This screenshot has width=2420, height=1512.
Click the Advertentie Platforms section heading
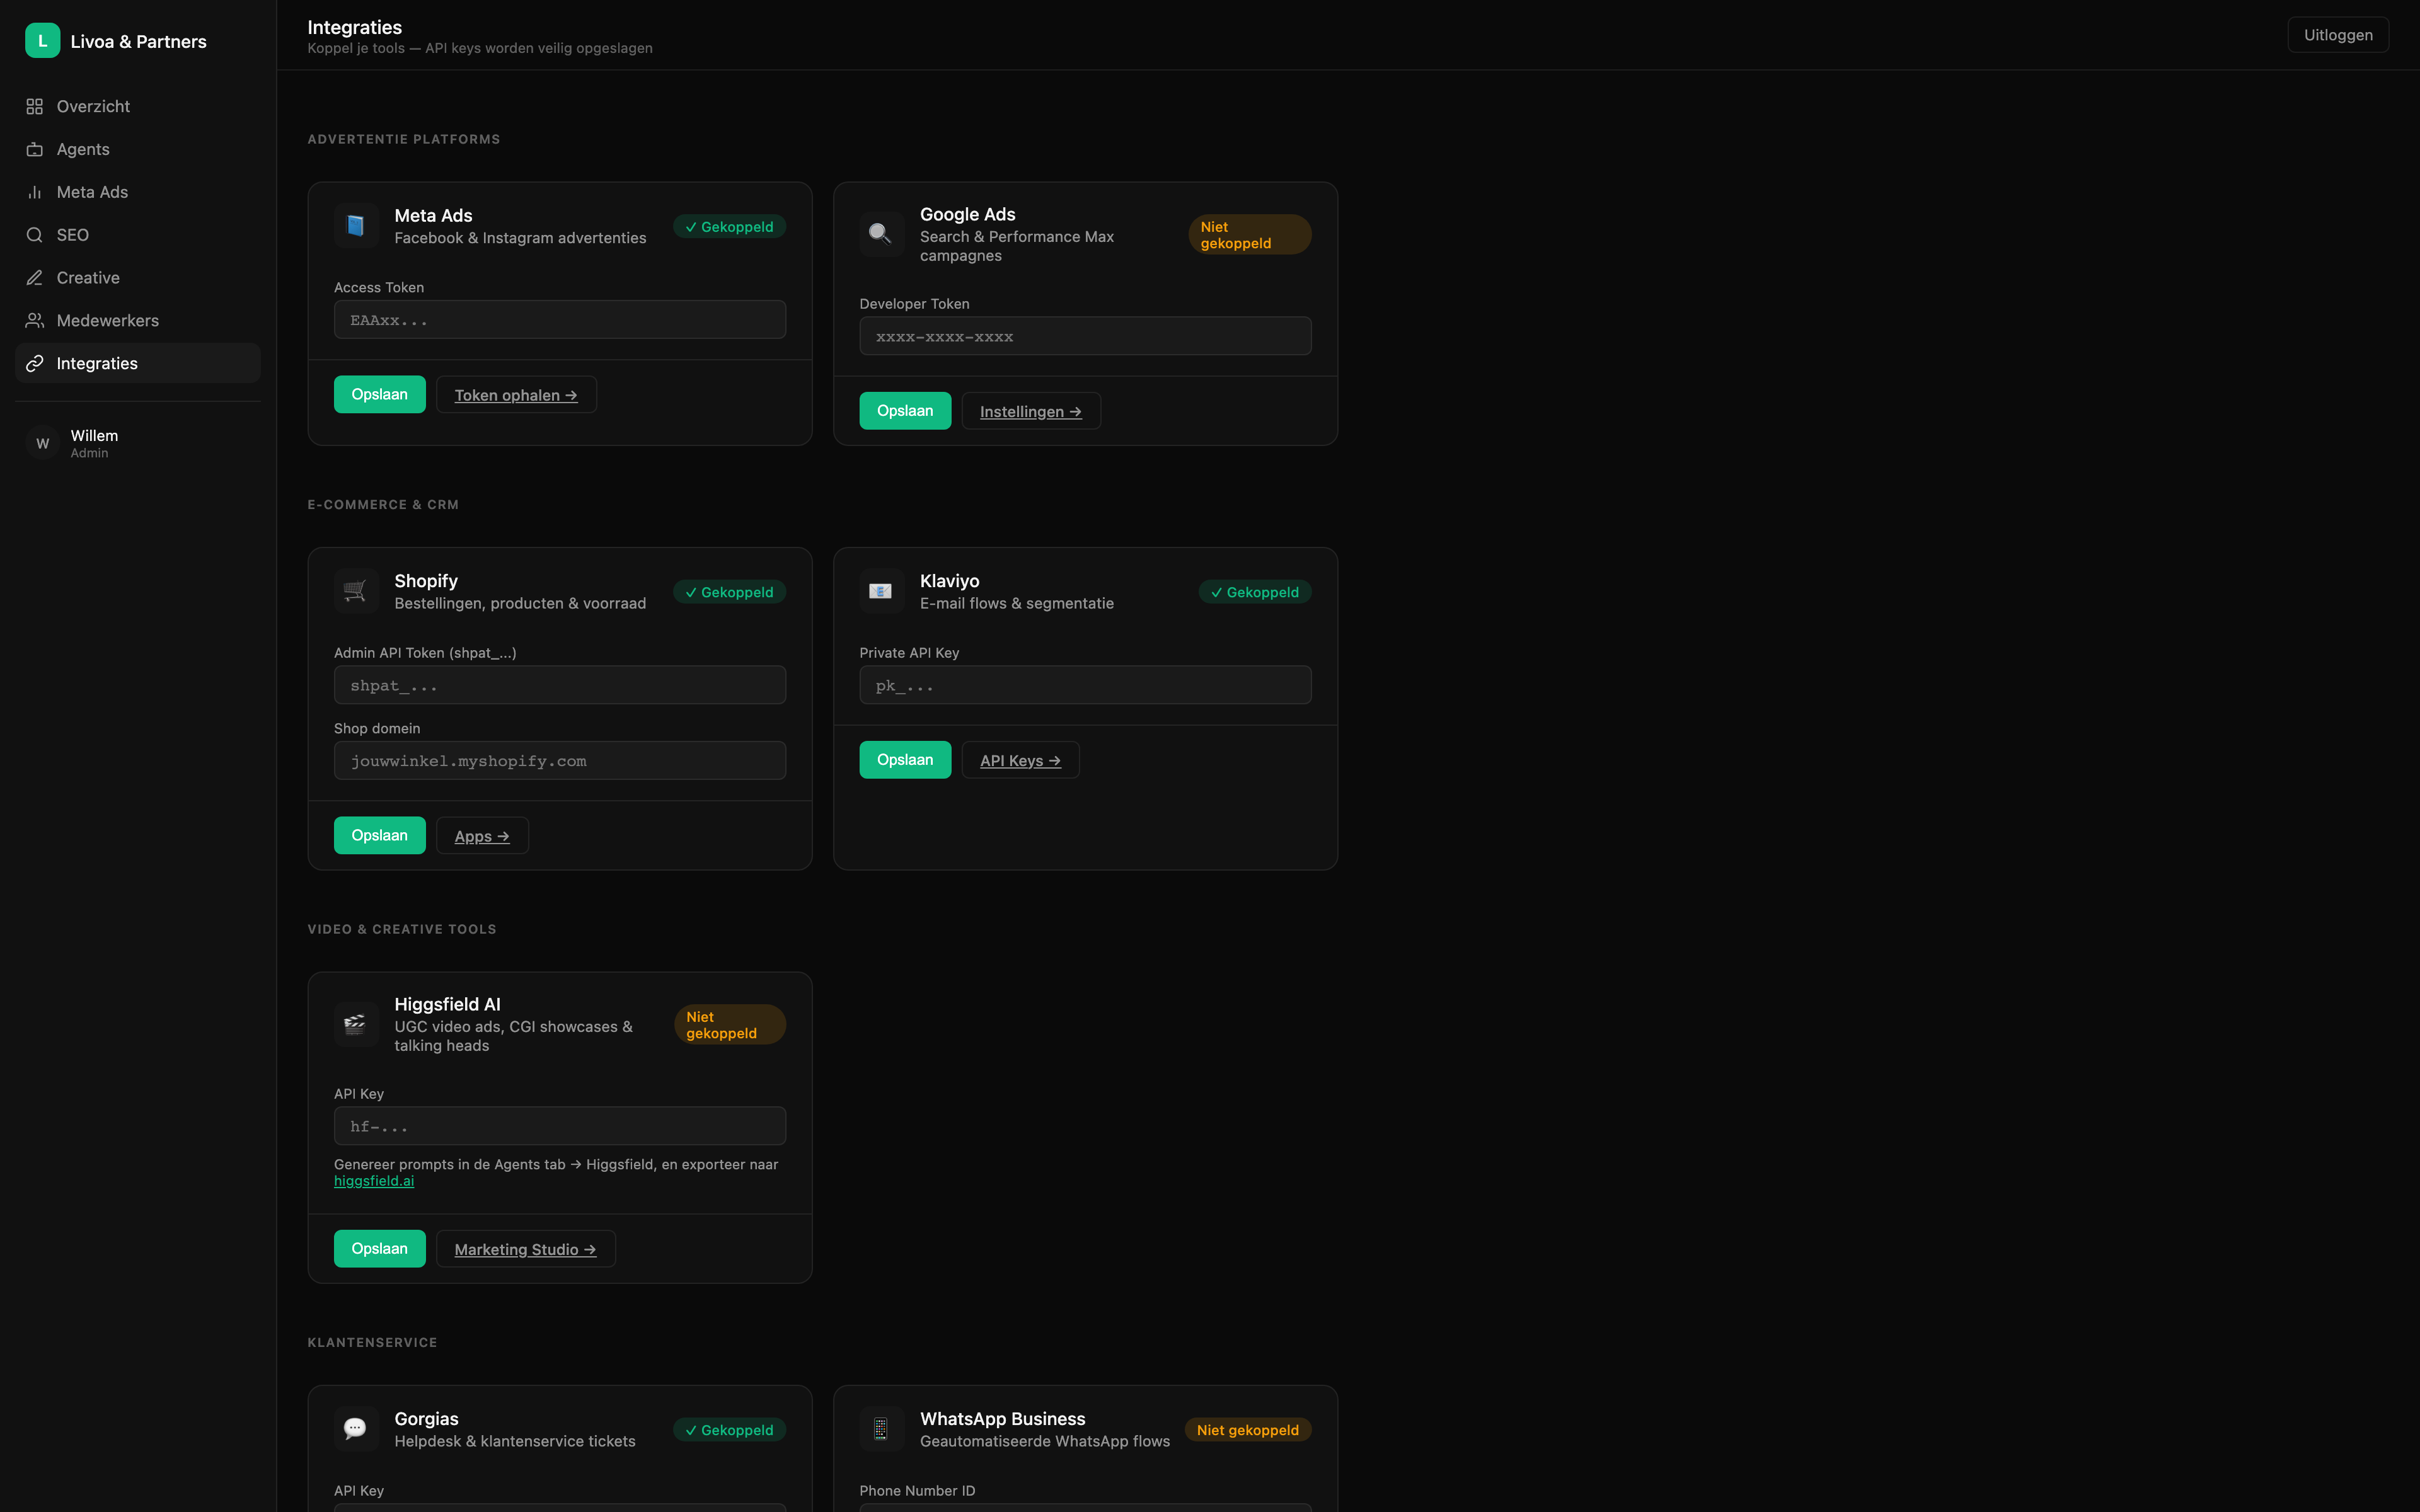point(404,139)
